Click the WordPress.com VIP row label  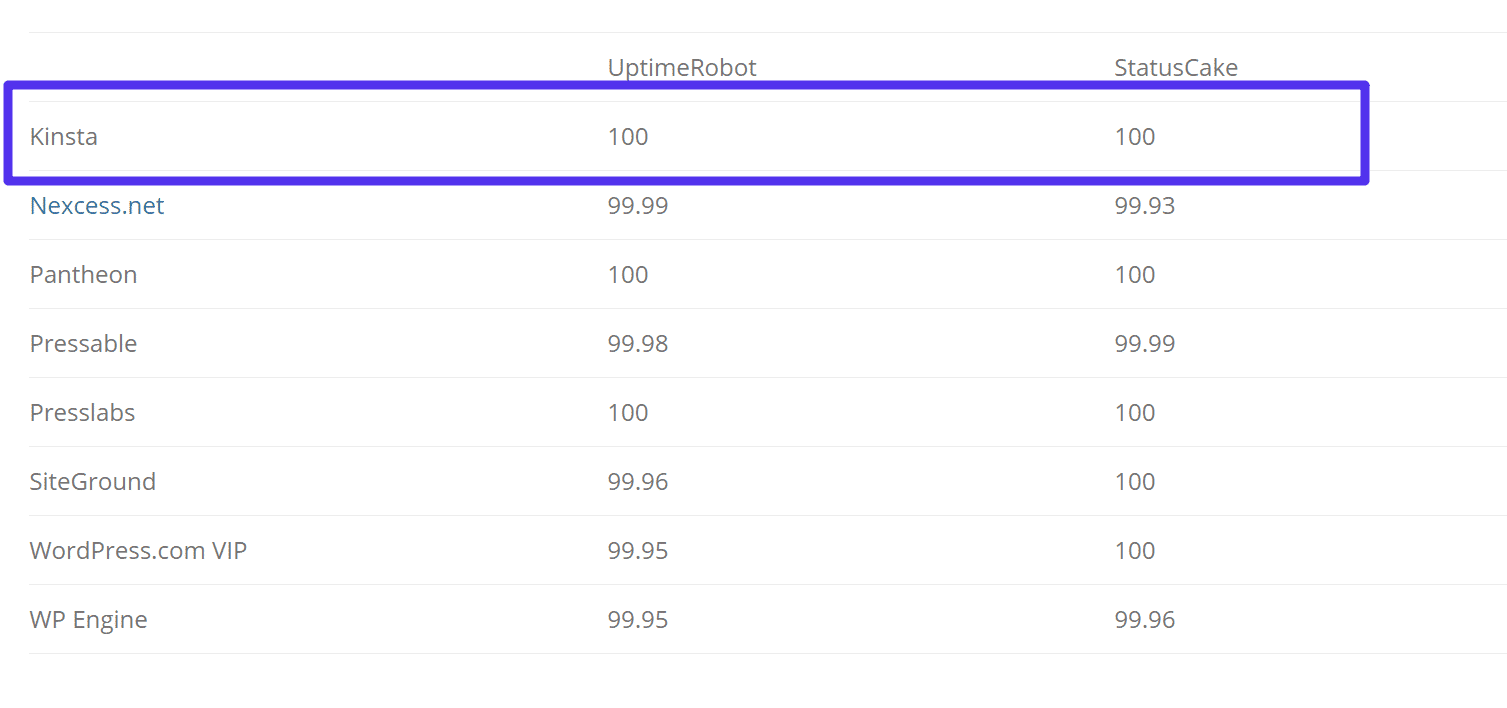pos(138,551)
